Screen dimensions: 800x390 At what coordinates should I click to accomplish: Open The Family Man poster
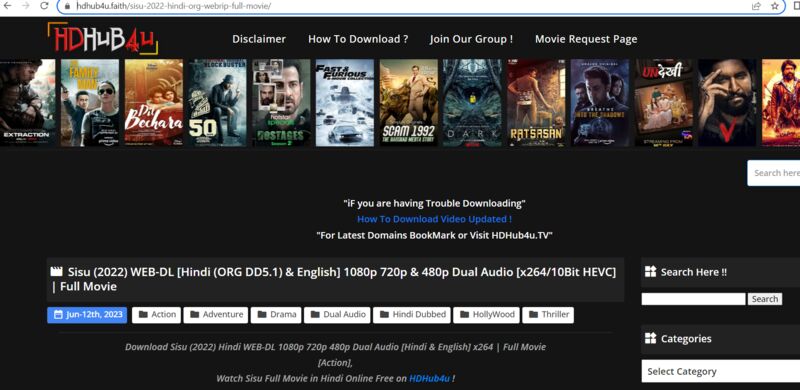click(x=90, y=103)
